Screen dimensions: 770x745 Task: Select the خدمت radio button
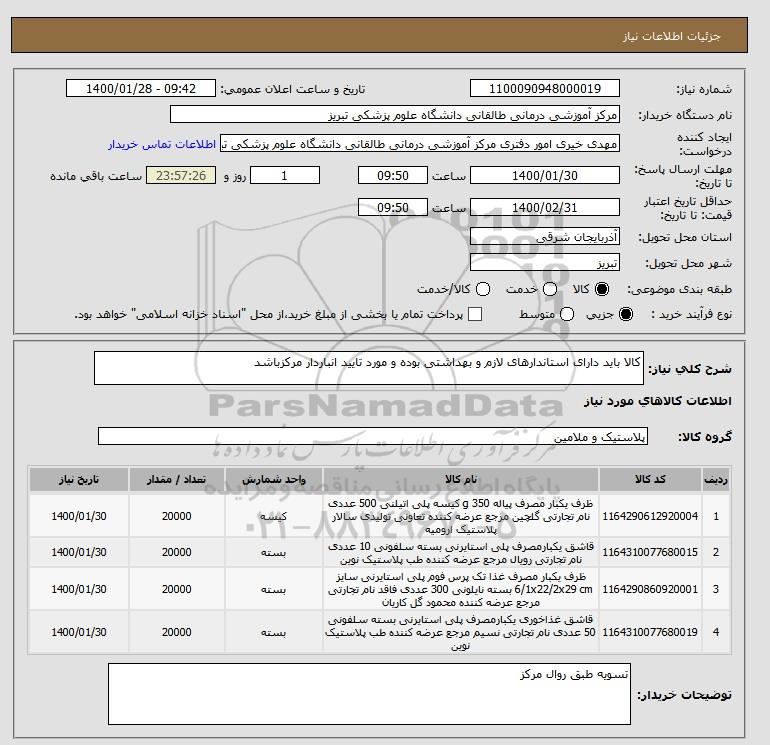coord(550,289)
